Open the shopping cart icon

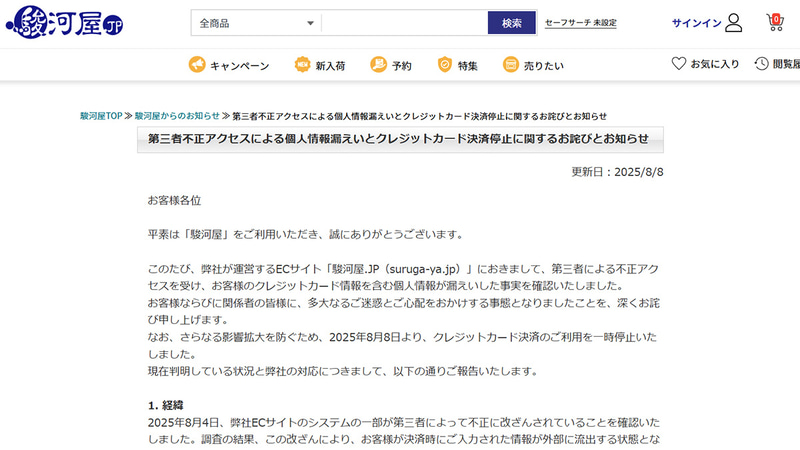click(775, 22)
